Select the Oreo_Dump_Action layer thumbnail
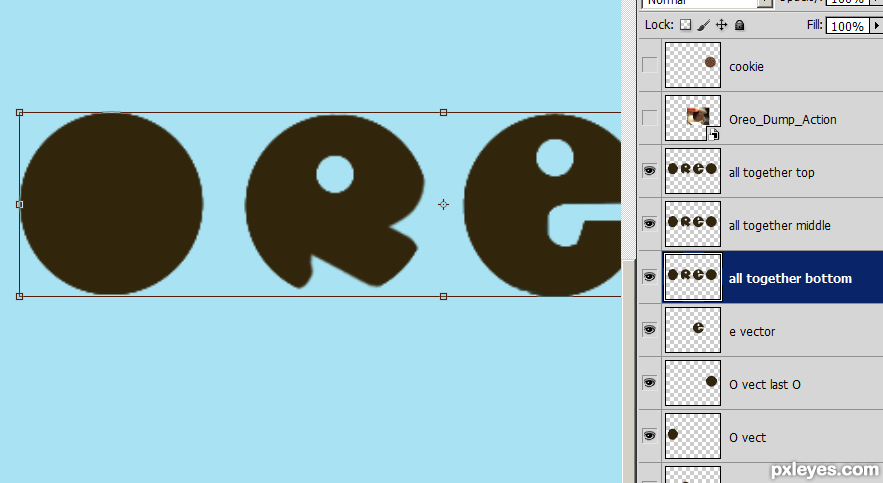Image resolution: width=883 pixels, height=483 pixels. click(693, 118)
